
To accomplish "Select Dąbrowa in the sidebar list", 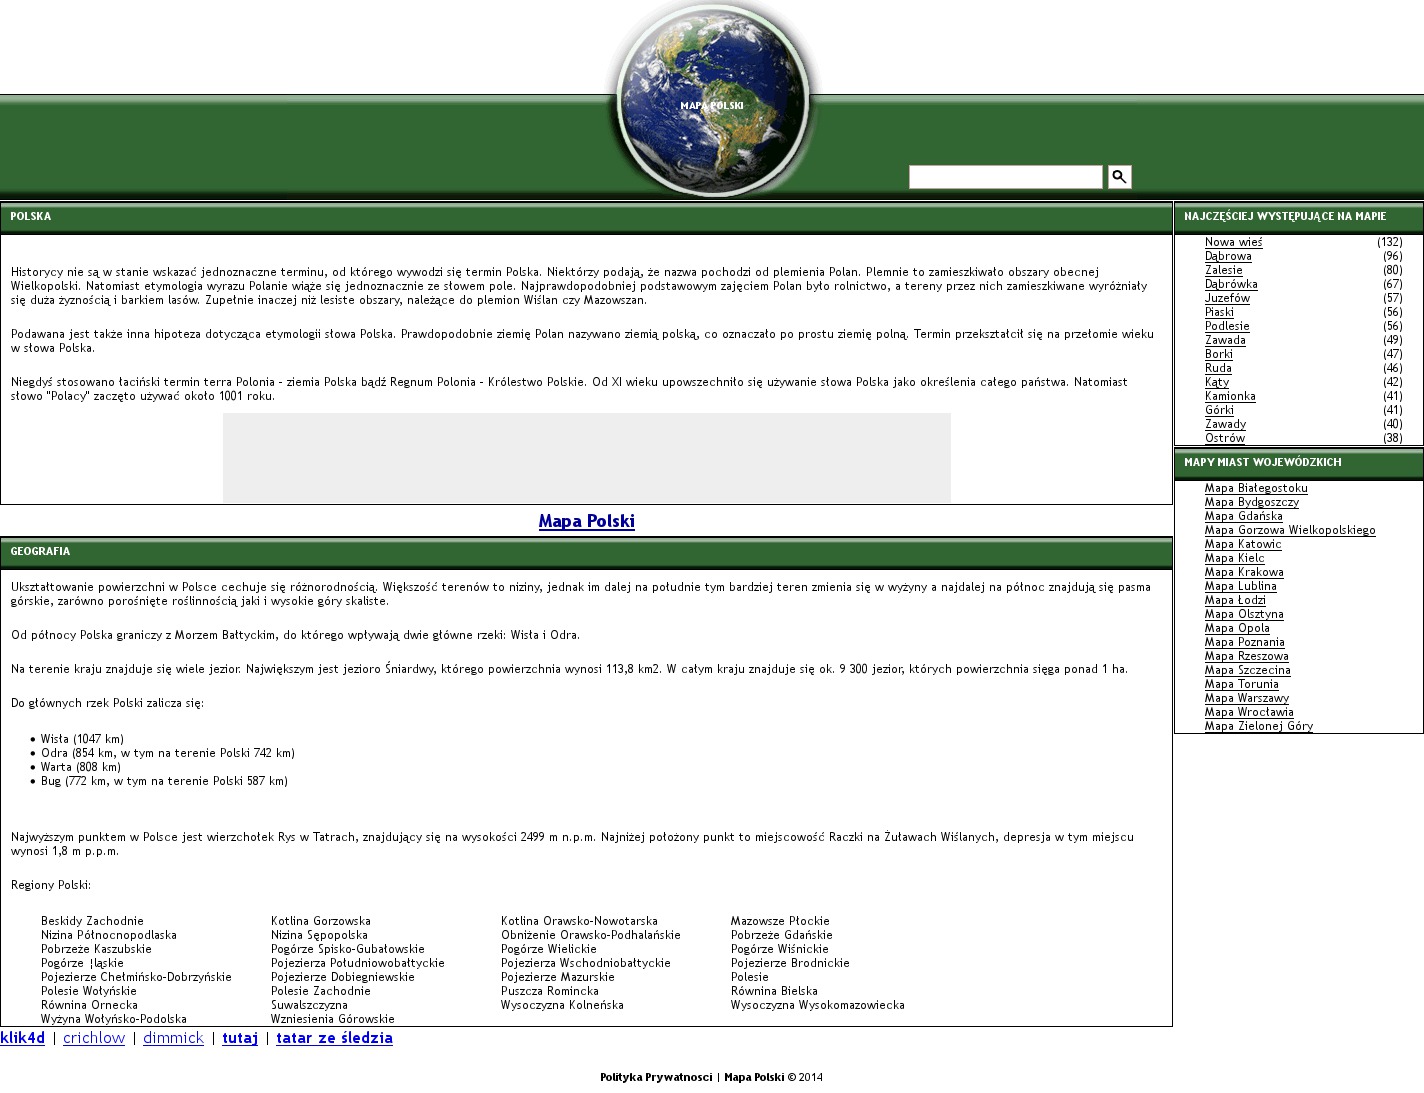I will tap(1228, 256).
